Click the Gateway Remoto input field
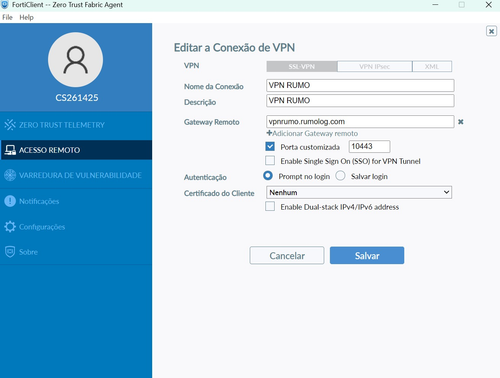The width and height of the screenshot is (500, 378). 360,122
